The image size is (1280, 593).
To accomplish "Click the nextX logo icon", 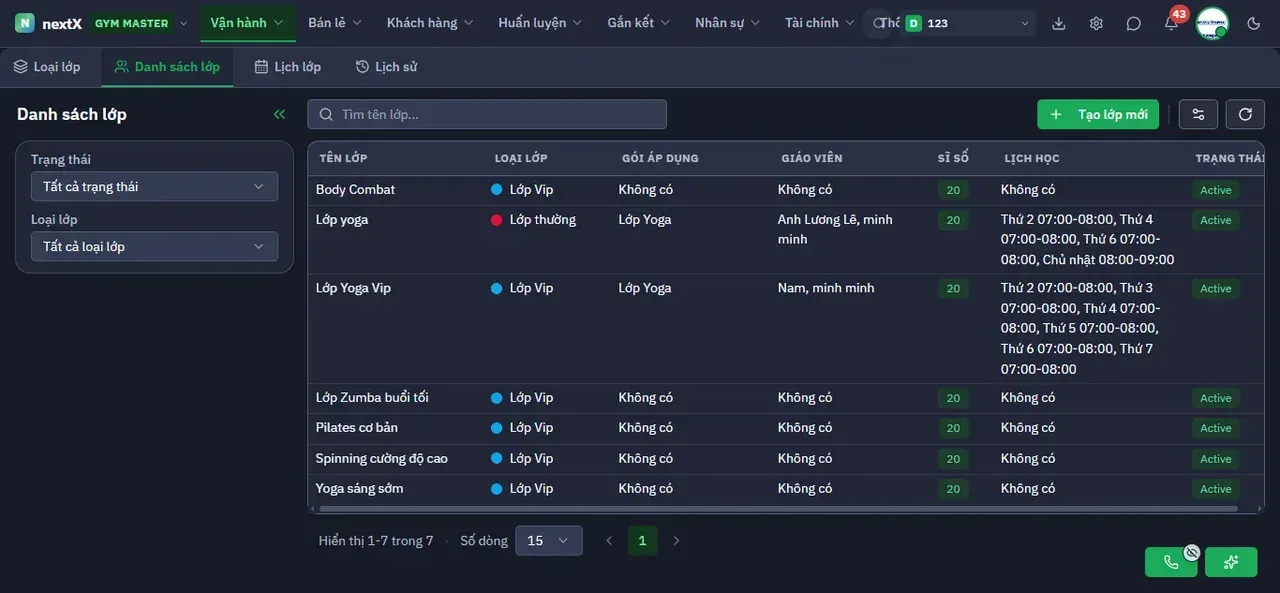I will (x=25, y=23).
